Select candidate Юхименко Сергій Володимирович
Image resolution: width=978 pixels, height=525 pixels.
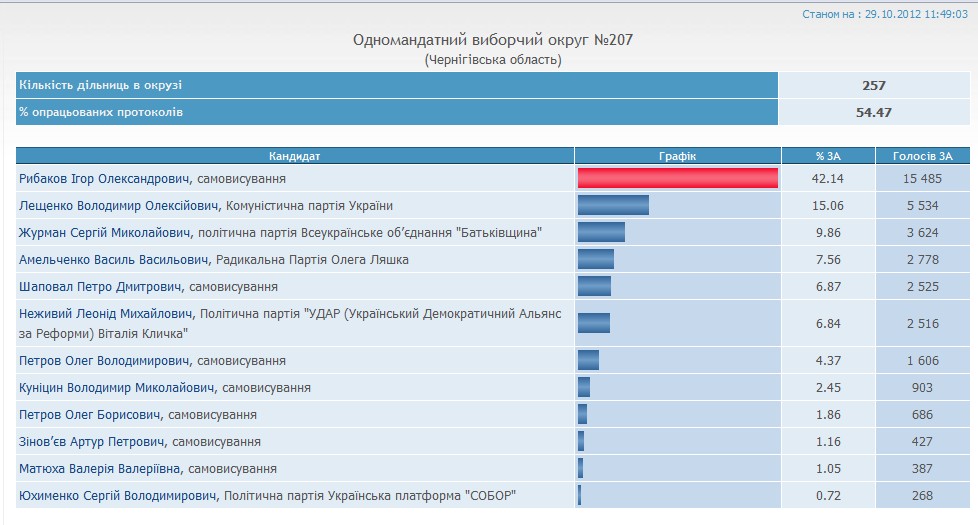[x=118, y=496]
